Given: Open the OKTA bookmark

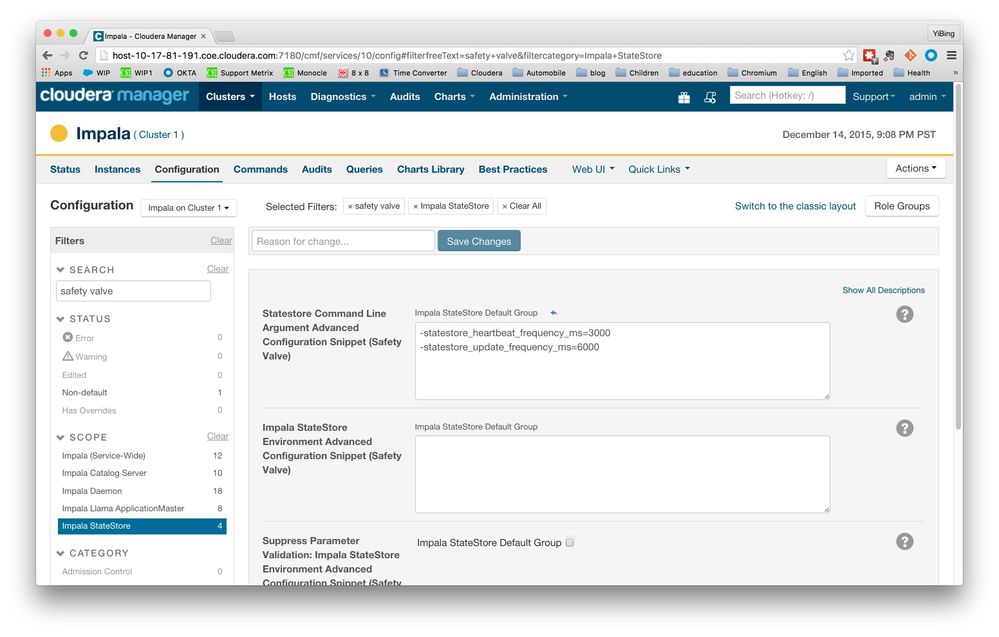Looking at the screenshot, I should point(180,73).
